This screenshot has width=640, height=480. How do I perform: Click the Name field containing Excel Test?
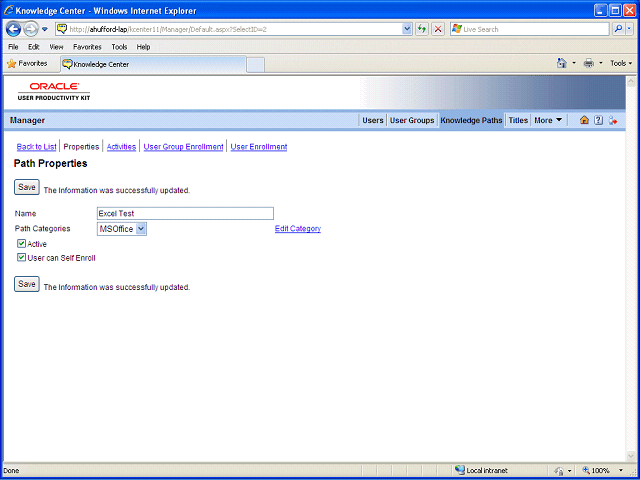[x=185, y=213]
